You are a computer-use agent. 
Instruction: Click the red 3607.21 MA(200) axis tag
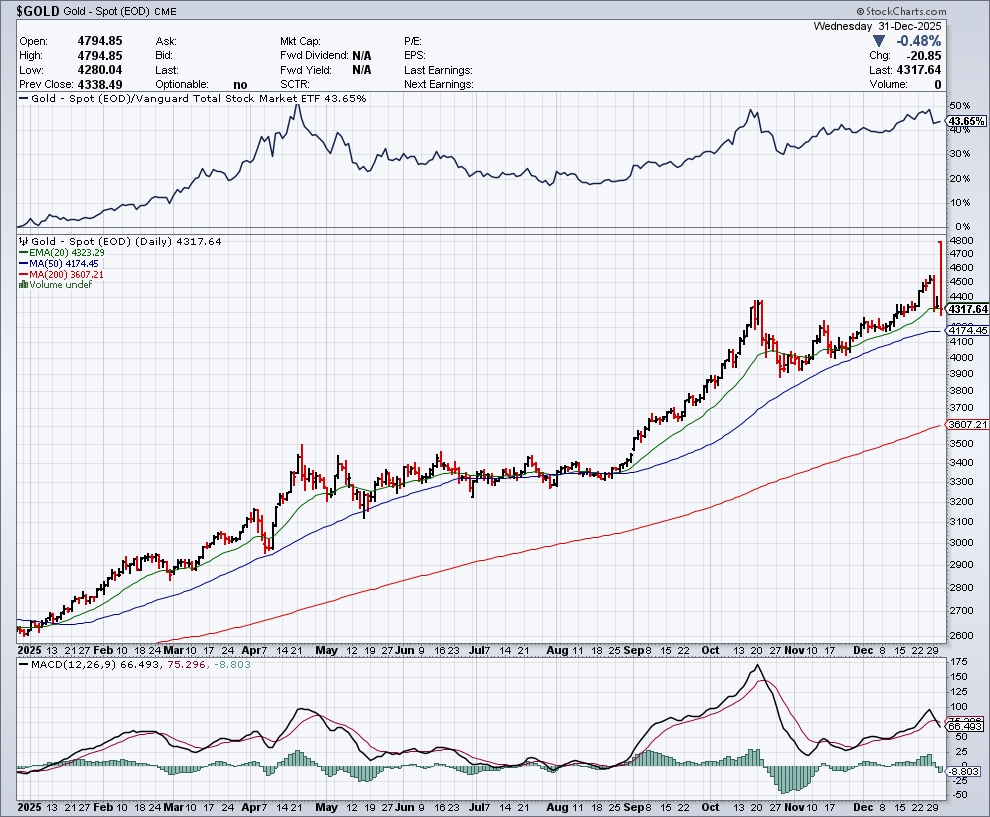pos(967,425)
